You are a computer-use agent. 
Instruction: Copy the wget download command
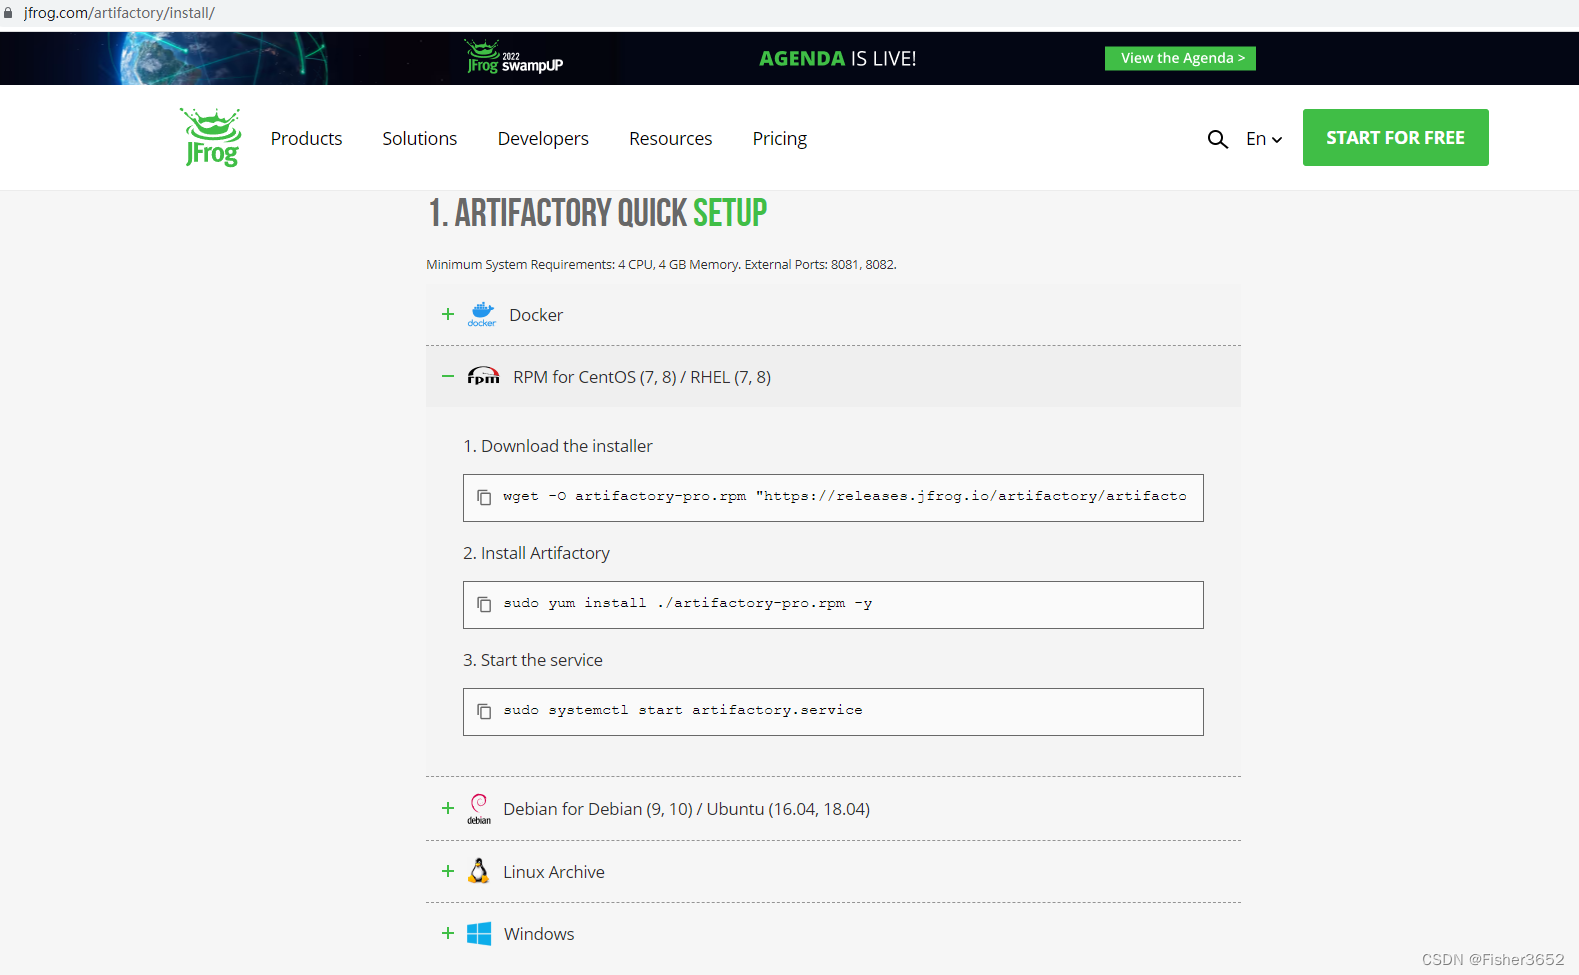click(484, 497)
